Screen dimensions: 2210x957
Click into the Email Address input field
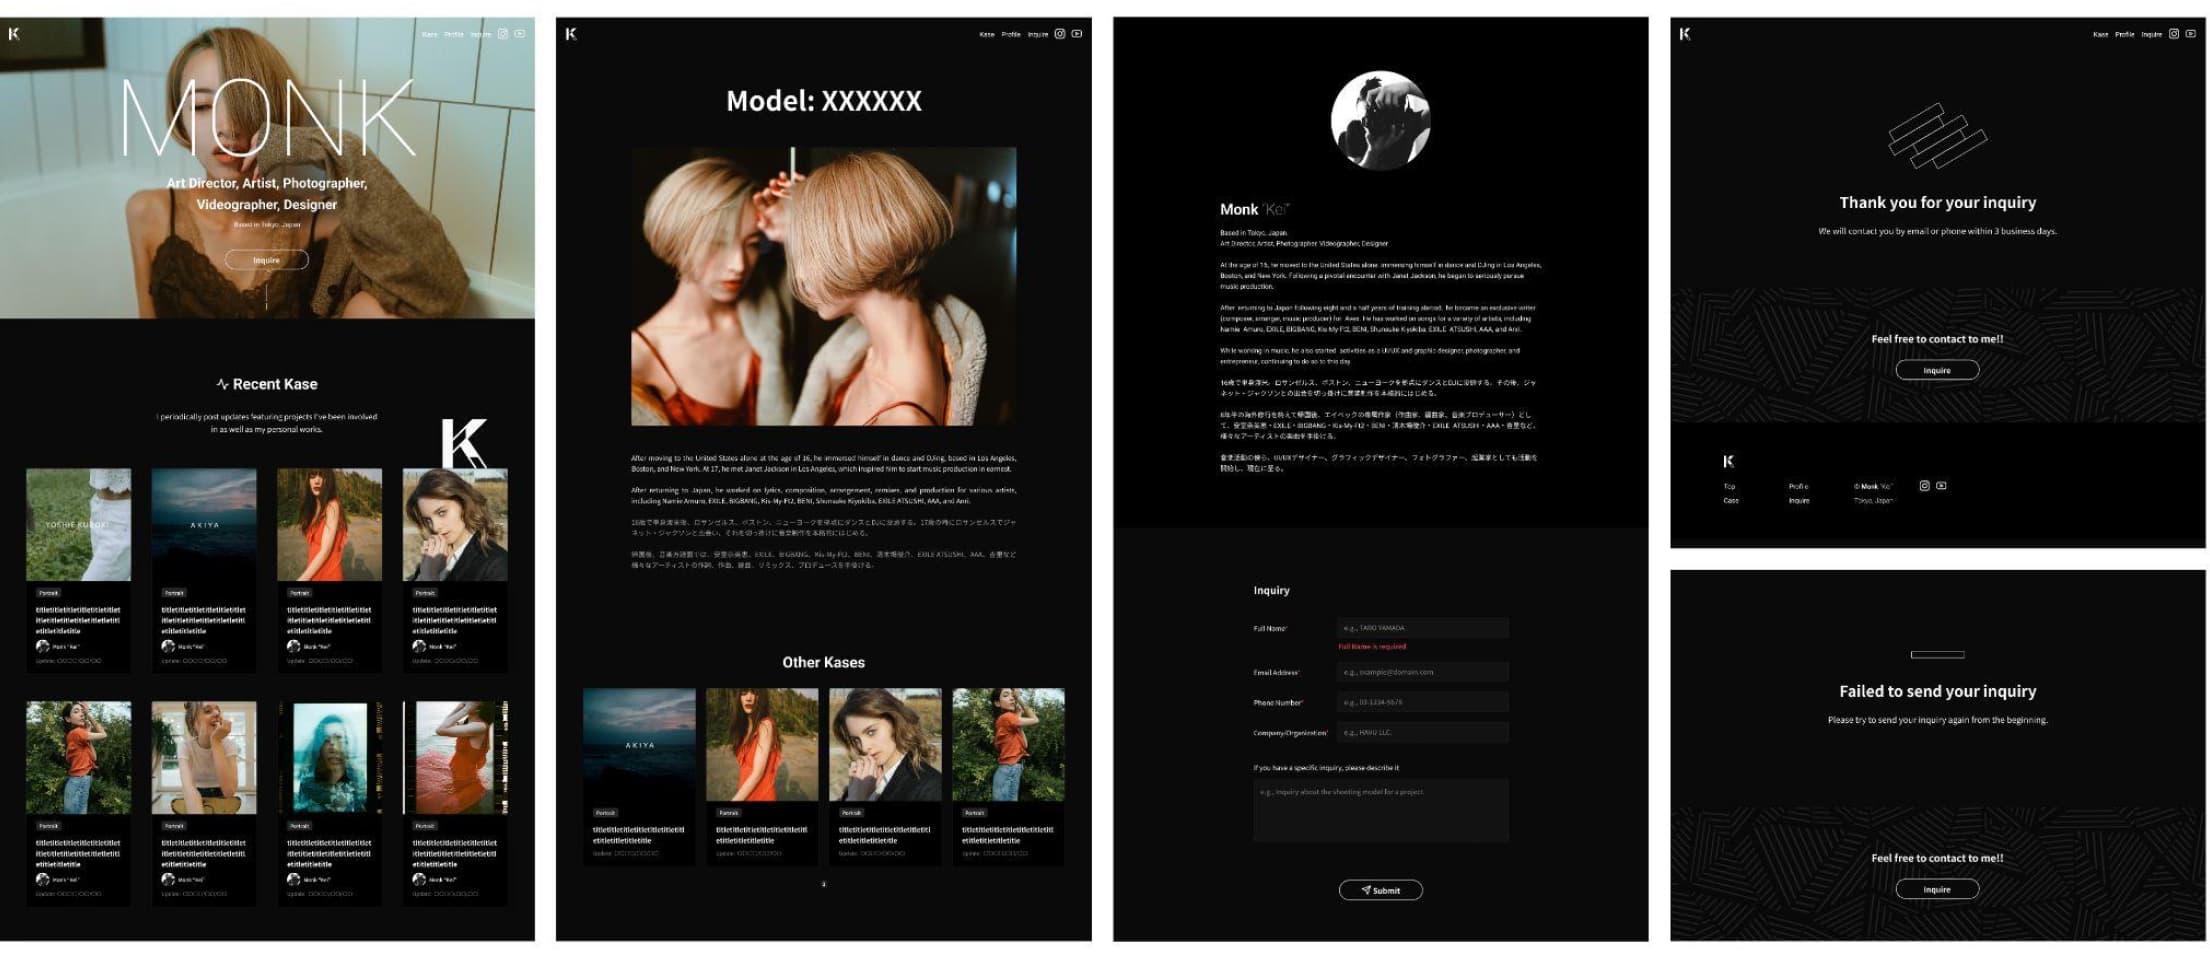(x=1422, y=672)
